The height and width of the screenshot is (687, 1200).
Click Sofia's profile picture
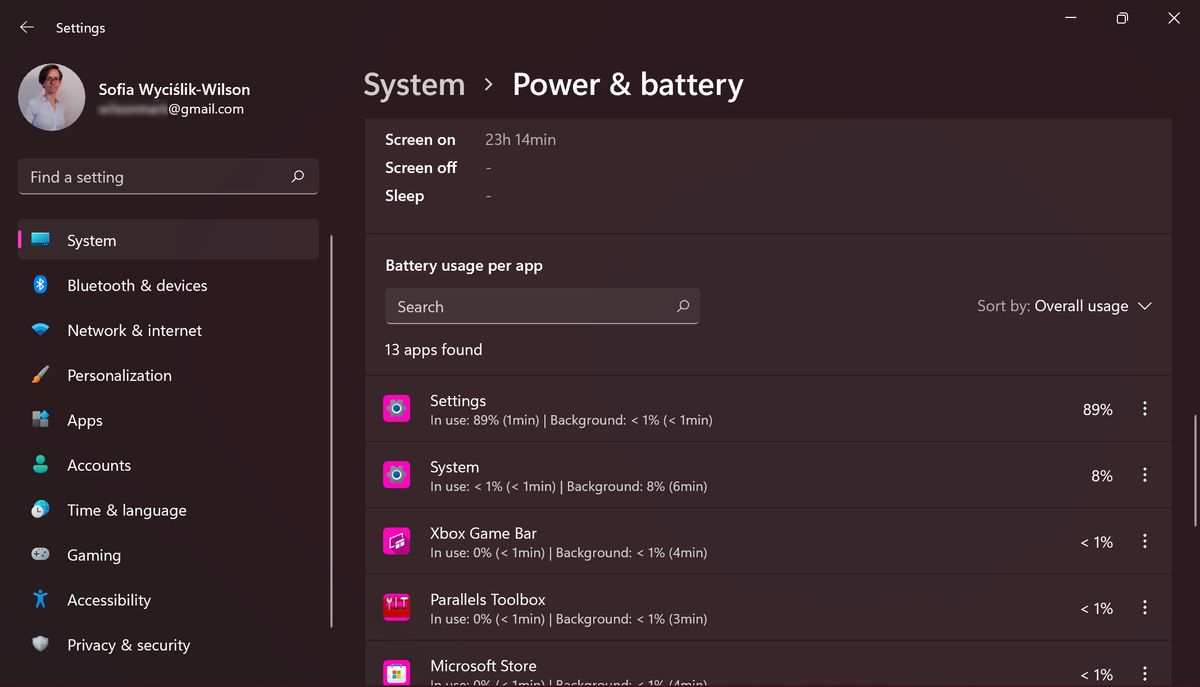[52, 97]
